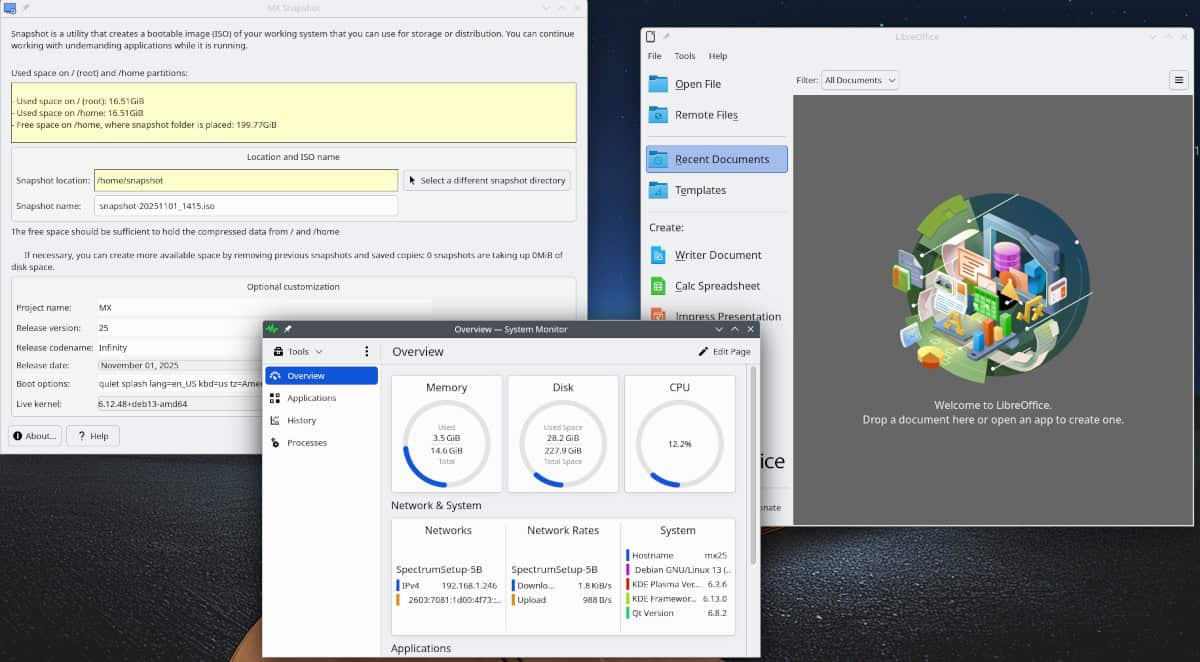Click the CPU usage gauge card
The width and height of the screenshot is (1200, 662).
click(x=680, y=434)
